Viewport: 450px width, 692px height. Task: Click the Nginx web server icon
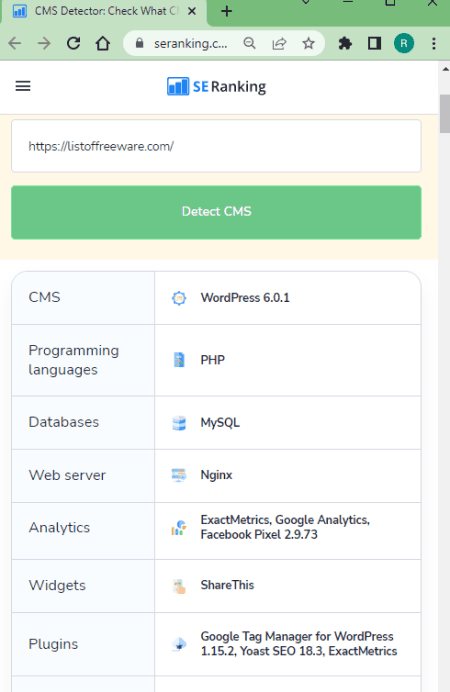coord(179,475)
